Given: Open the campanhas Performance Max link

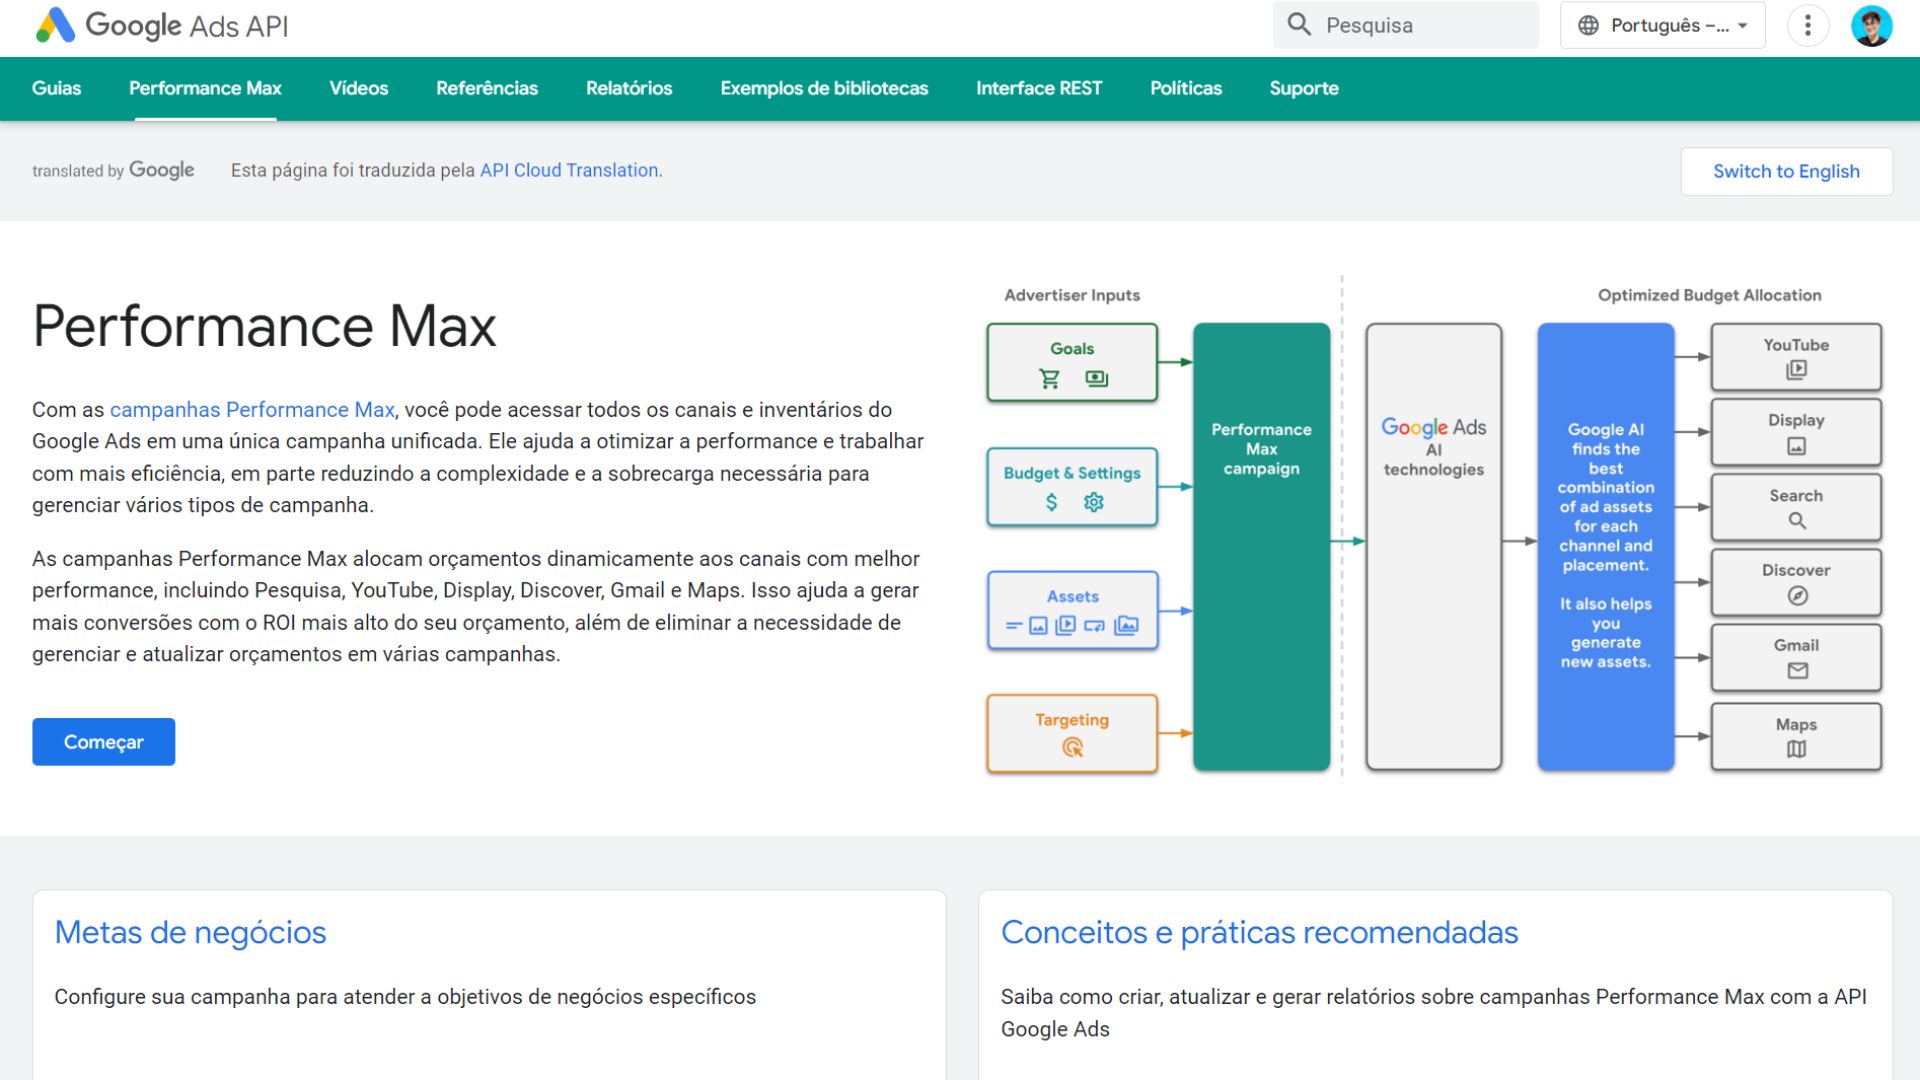Looking at the screenshot, I should click(x=252, y=409).
